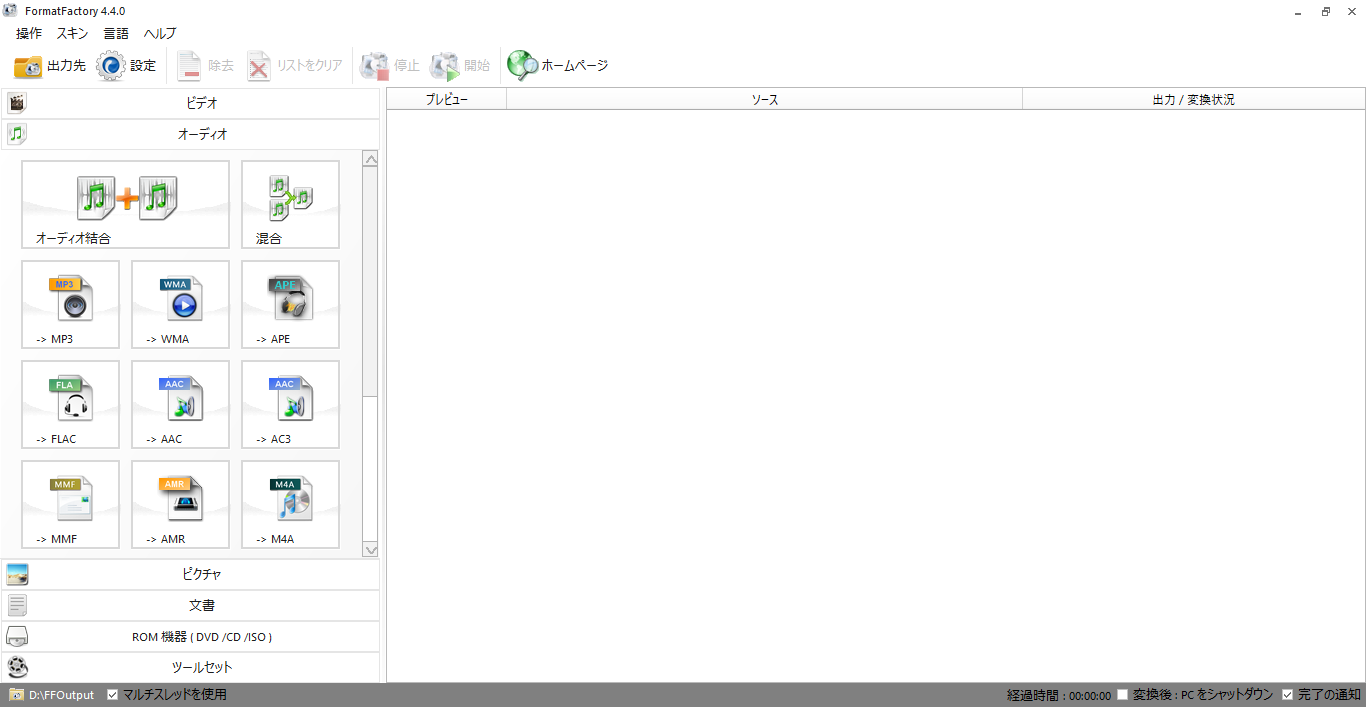Choose the -> MMF conversion icon
The image size is (1366, 707).
click(x=70, y=504)
